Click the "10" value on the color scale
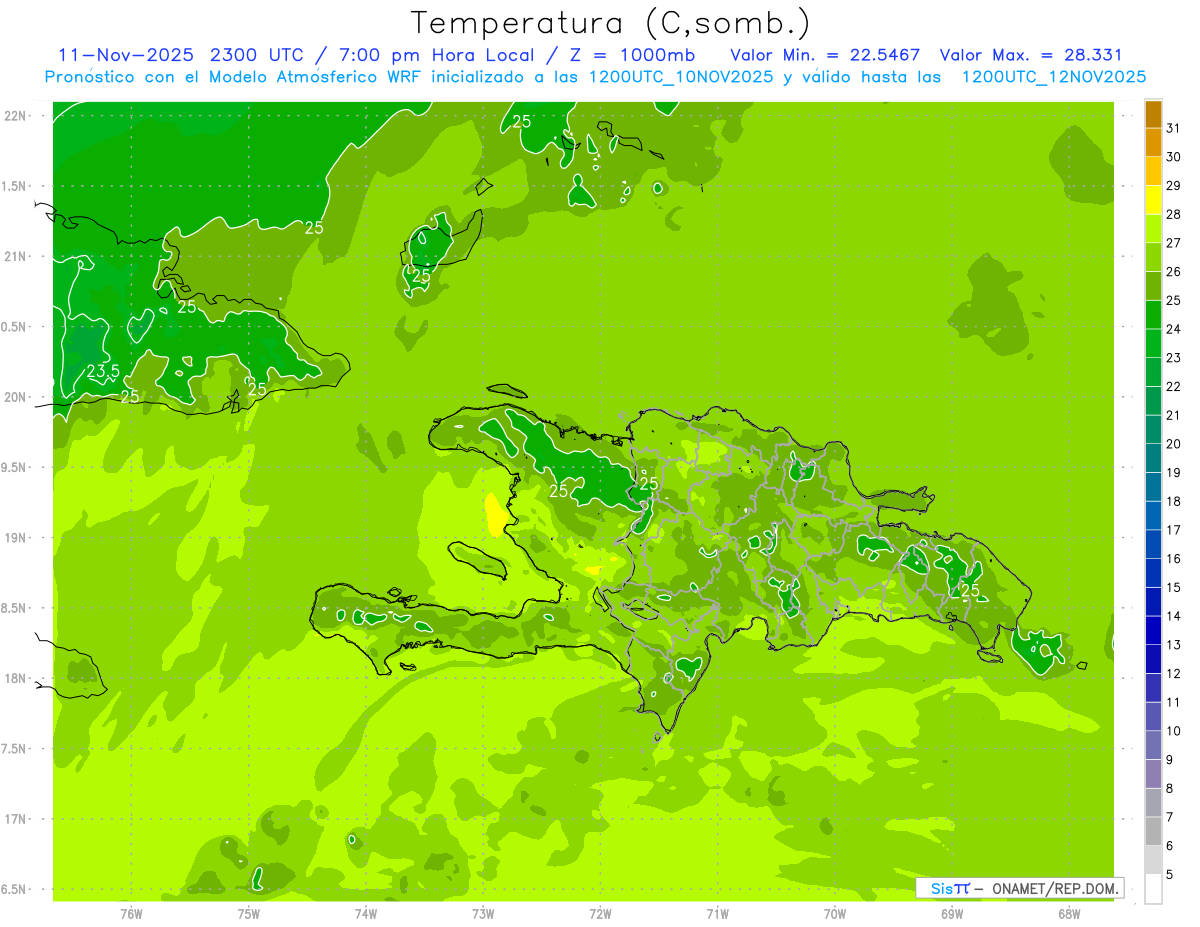This screenshot has height=927, width=1200. 1173,731
